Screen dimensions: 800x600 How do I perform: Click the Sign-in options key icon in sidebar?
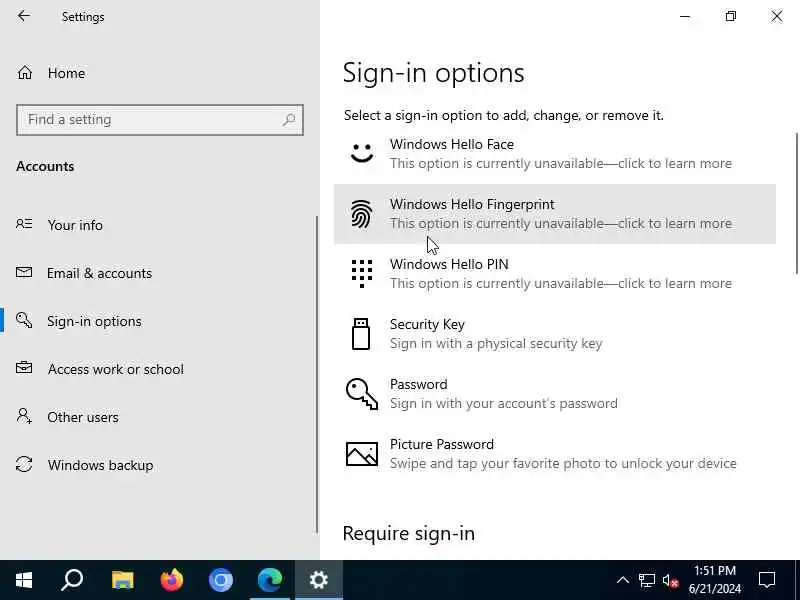tap(24, 320)
